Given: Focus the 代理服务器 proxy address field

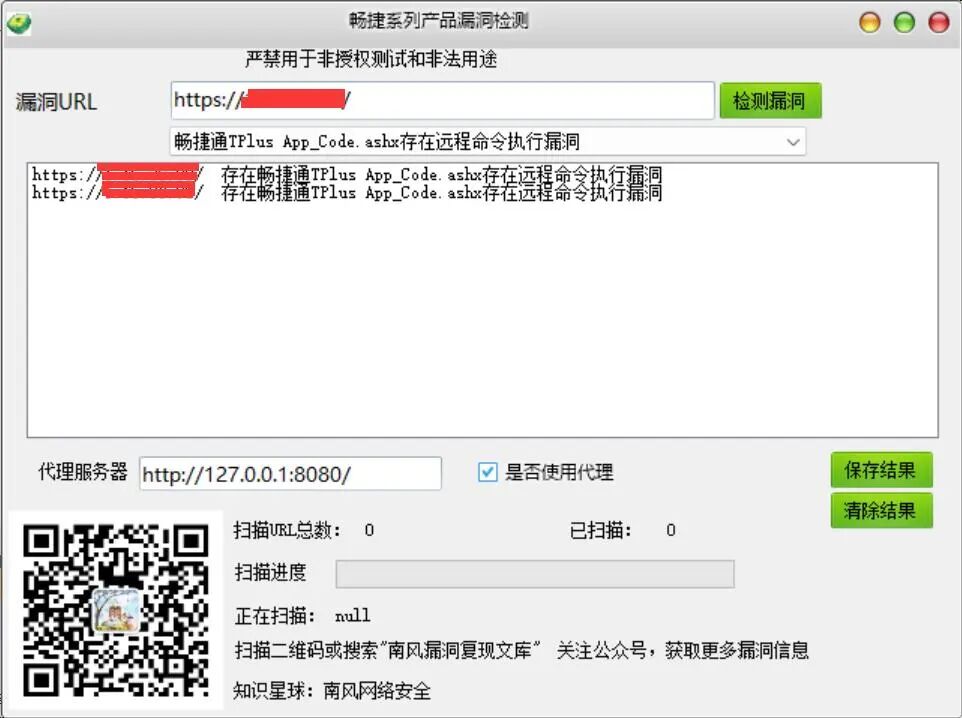Looking at the screenshot, I should (290, 474).
